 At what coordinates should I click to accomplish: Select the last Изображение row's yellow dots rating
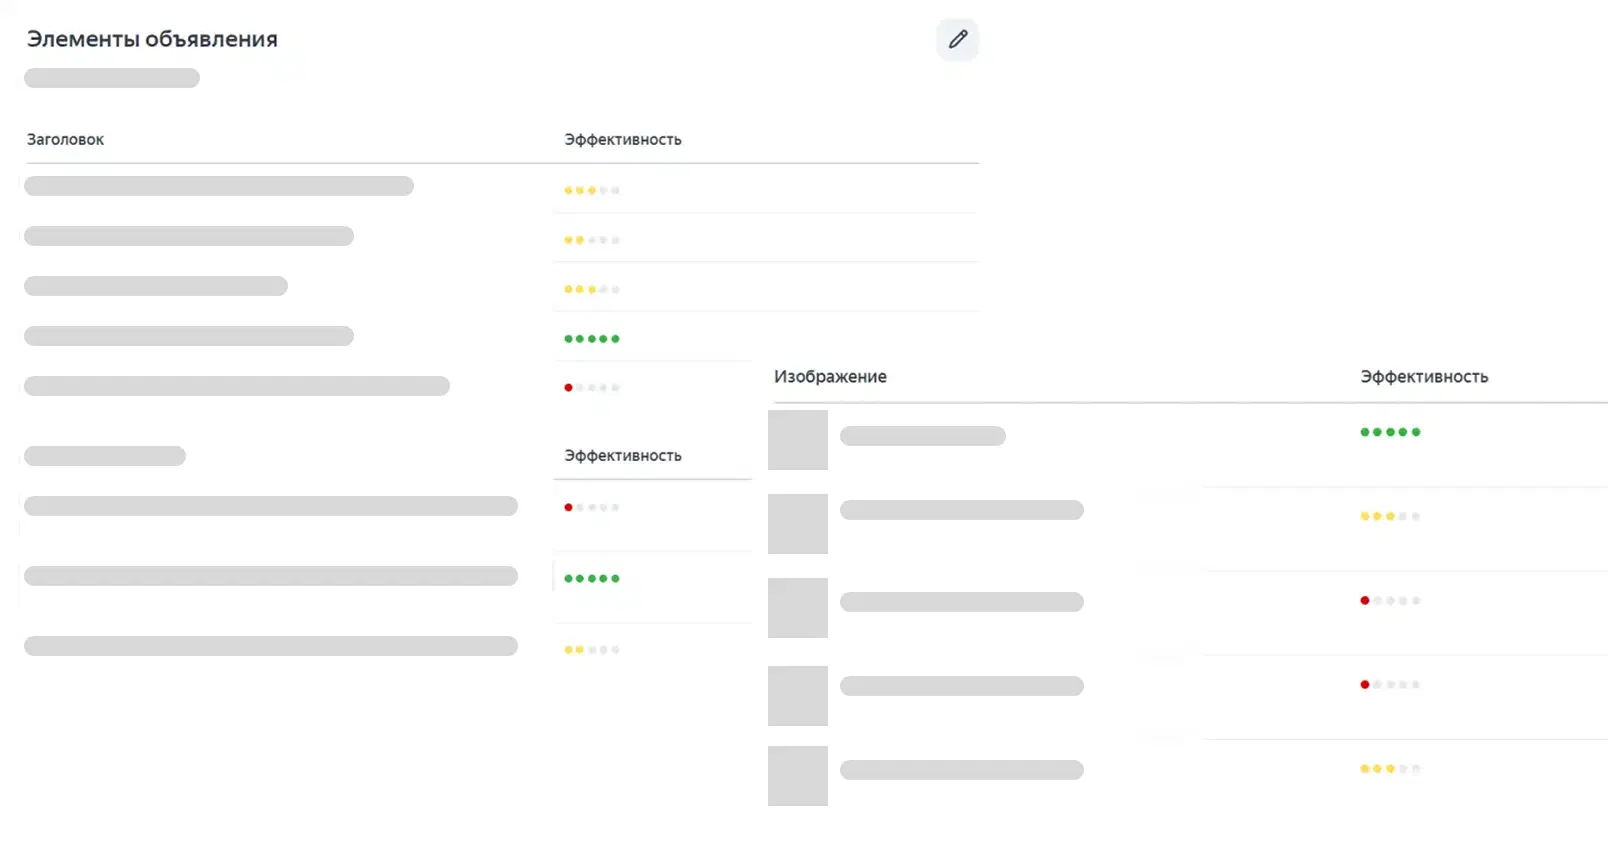1390,769
